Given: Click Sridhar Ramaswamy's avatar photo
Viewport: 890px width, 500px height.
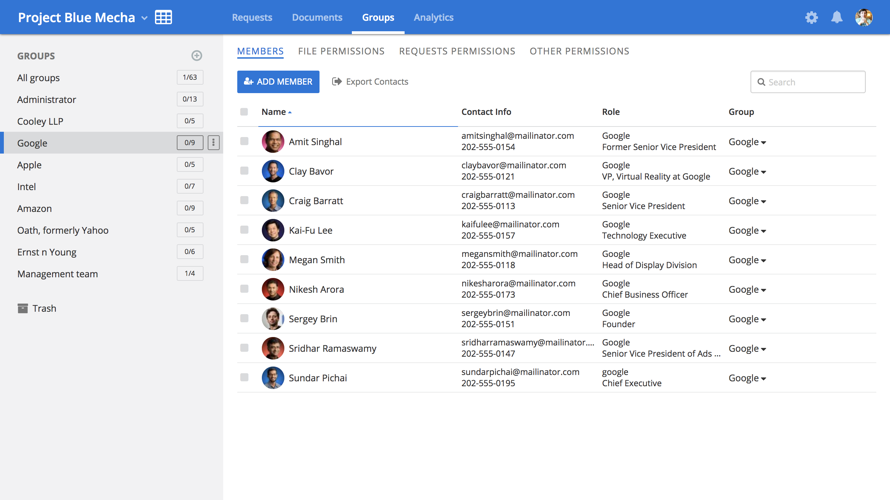Looking at the screenshot, I should pos(272,348).
